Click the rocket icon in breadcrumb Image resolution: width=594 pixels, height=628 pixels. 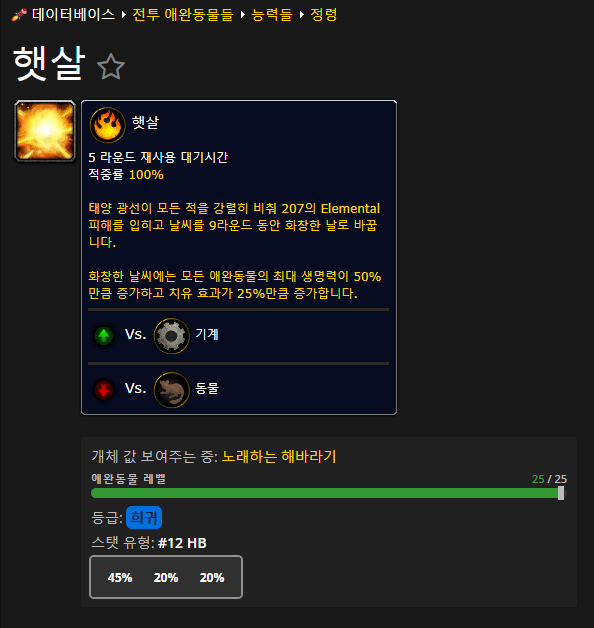19,15
